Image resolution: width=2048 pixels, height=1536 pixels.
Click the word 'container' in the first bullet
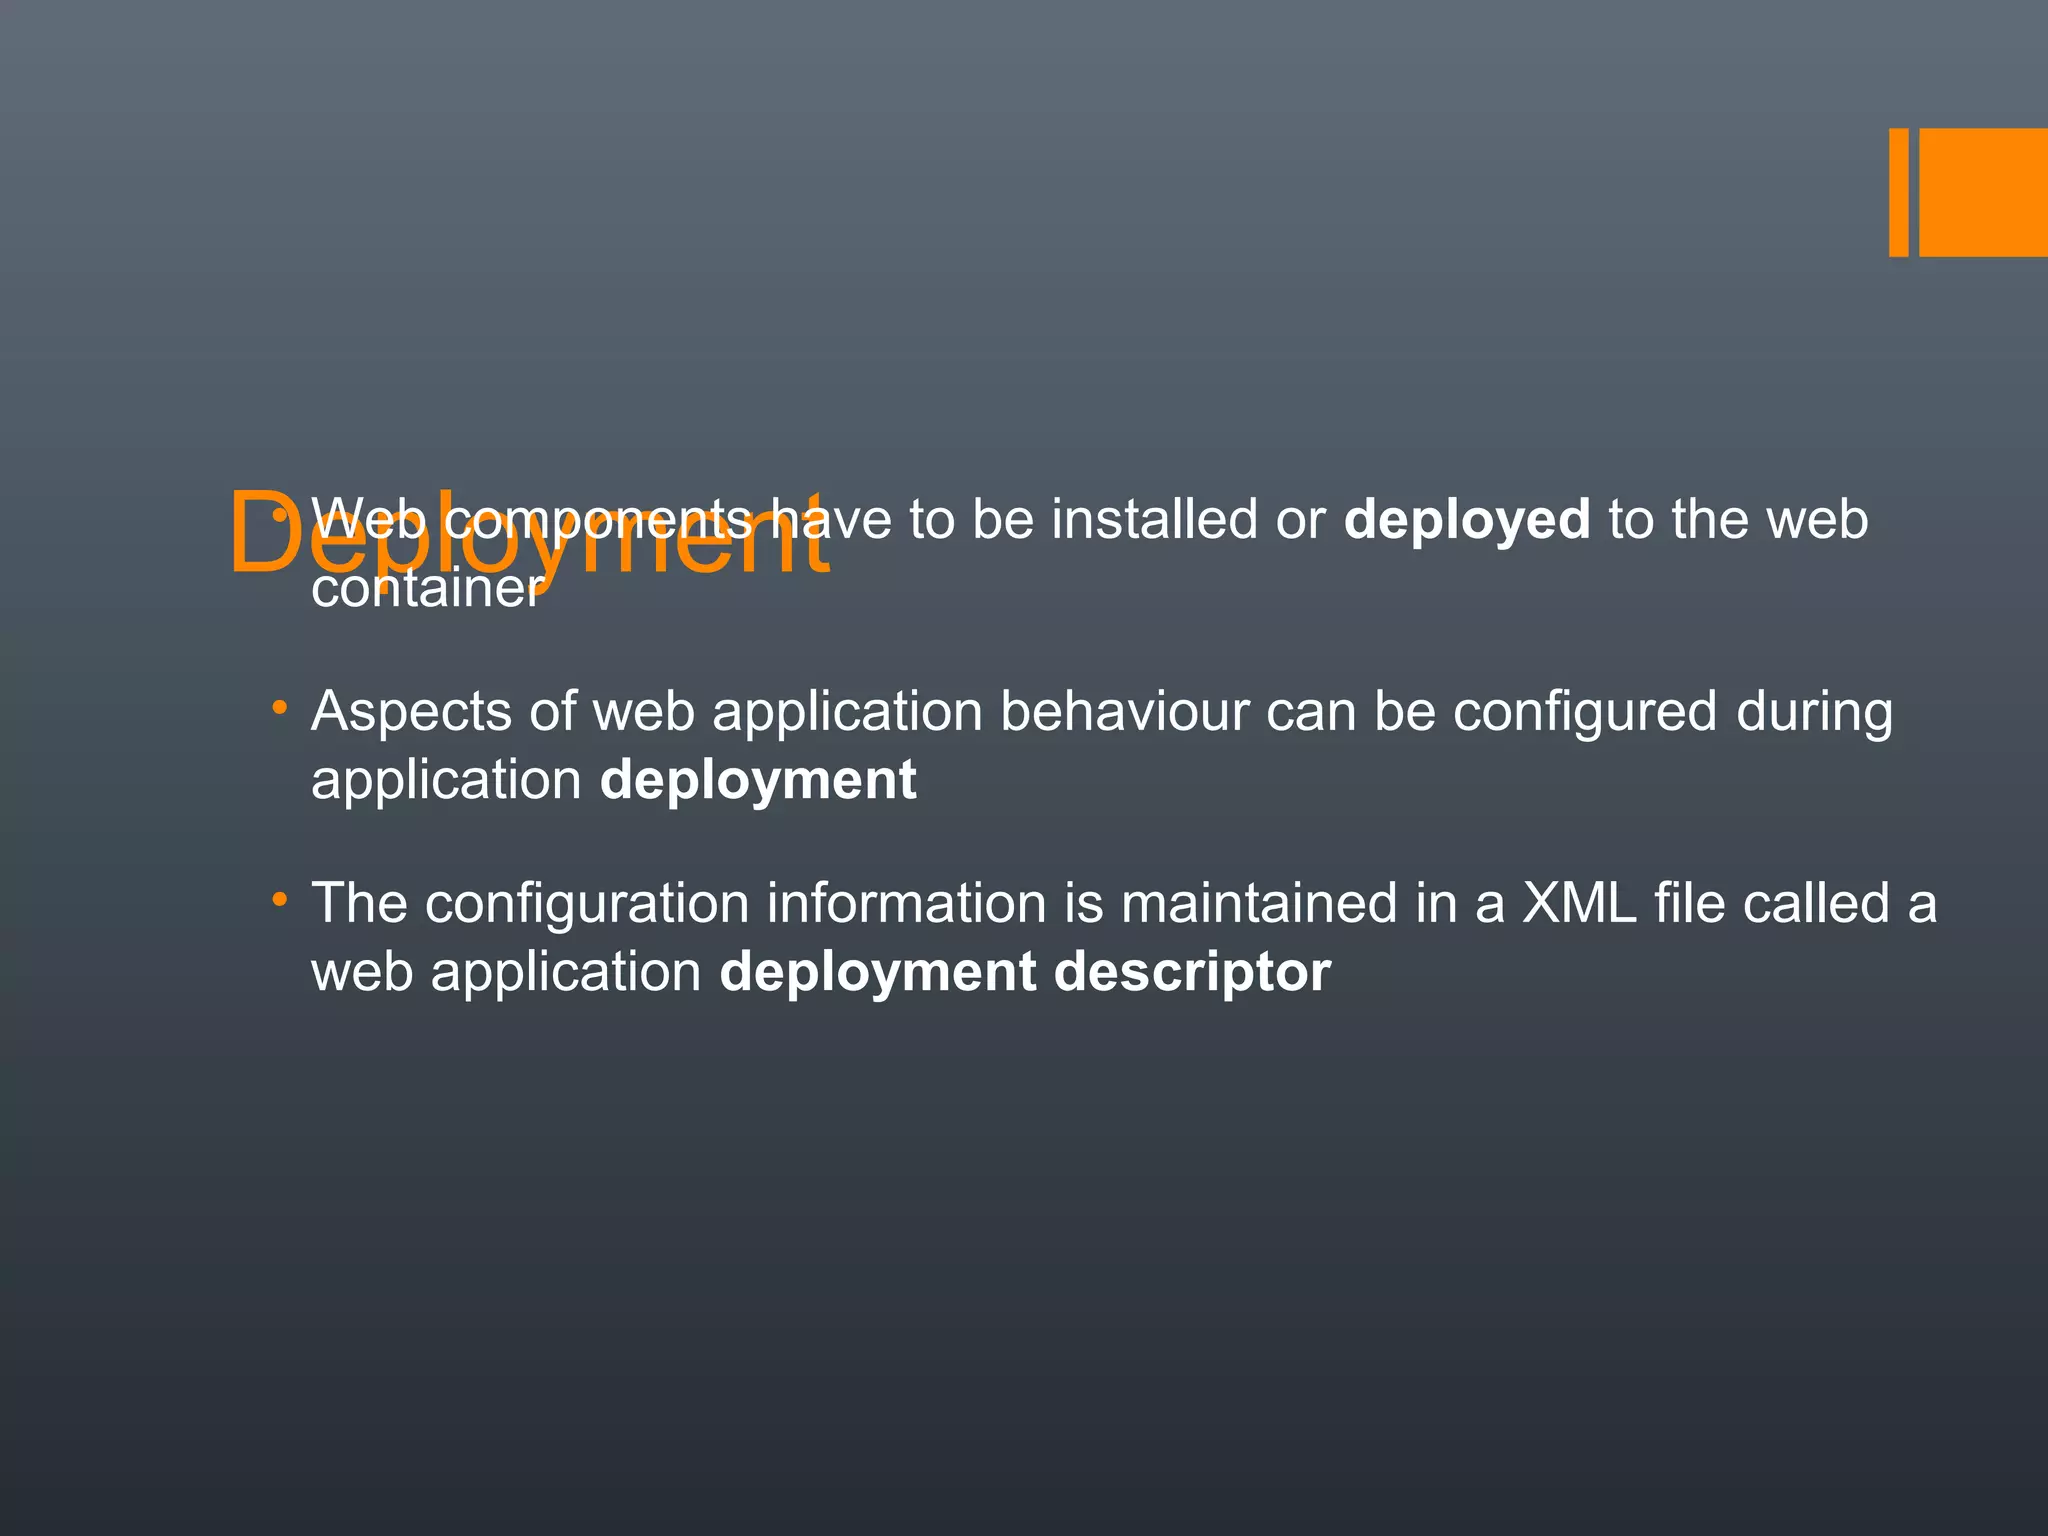(428, 588)
